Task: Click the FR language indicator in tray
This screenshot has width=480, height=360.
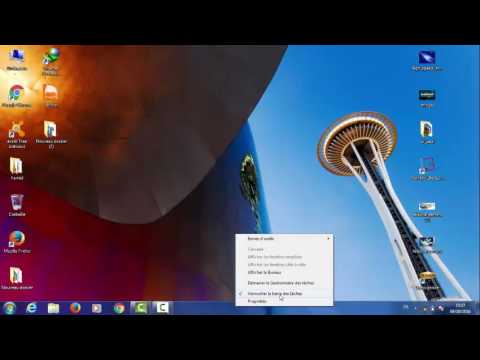Action: coord(406,307)
